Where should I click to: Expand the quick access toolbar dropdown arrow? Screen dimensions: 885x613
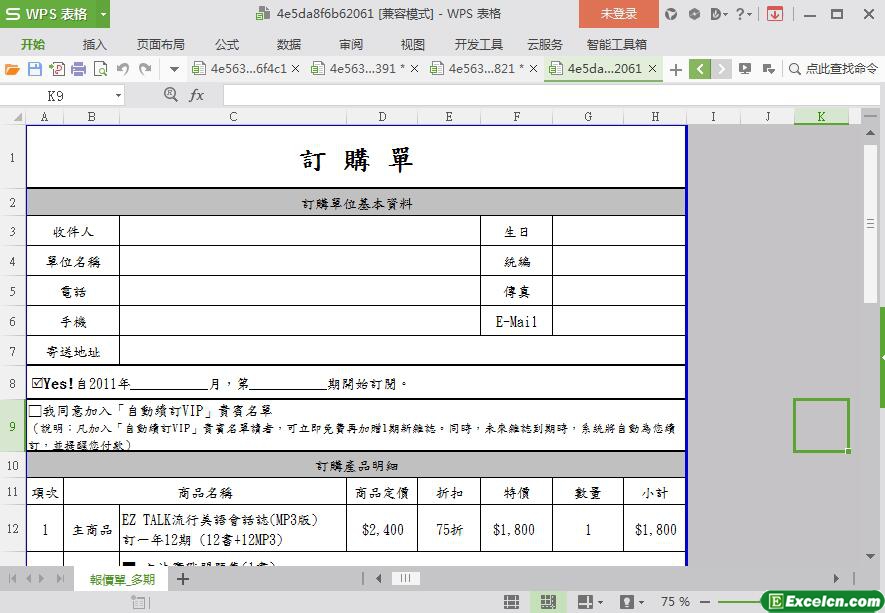174,69
